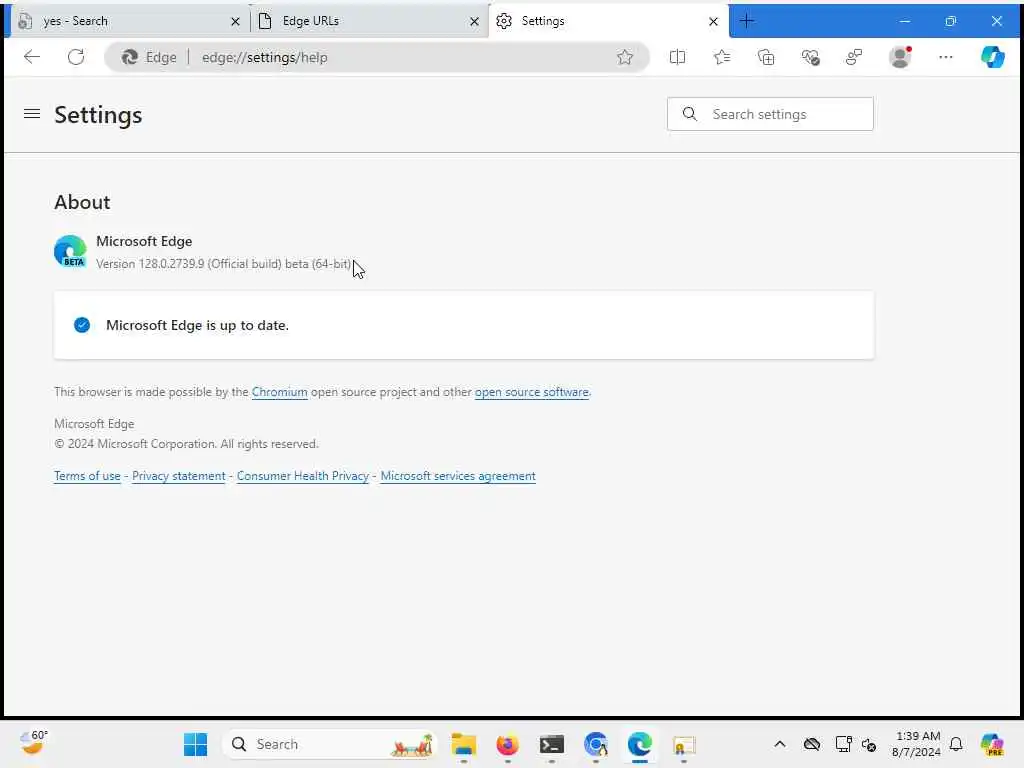
Task: Open the Privacy statement link
Action: pos(178,476)
